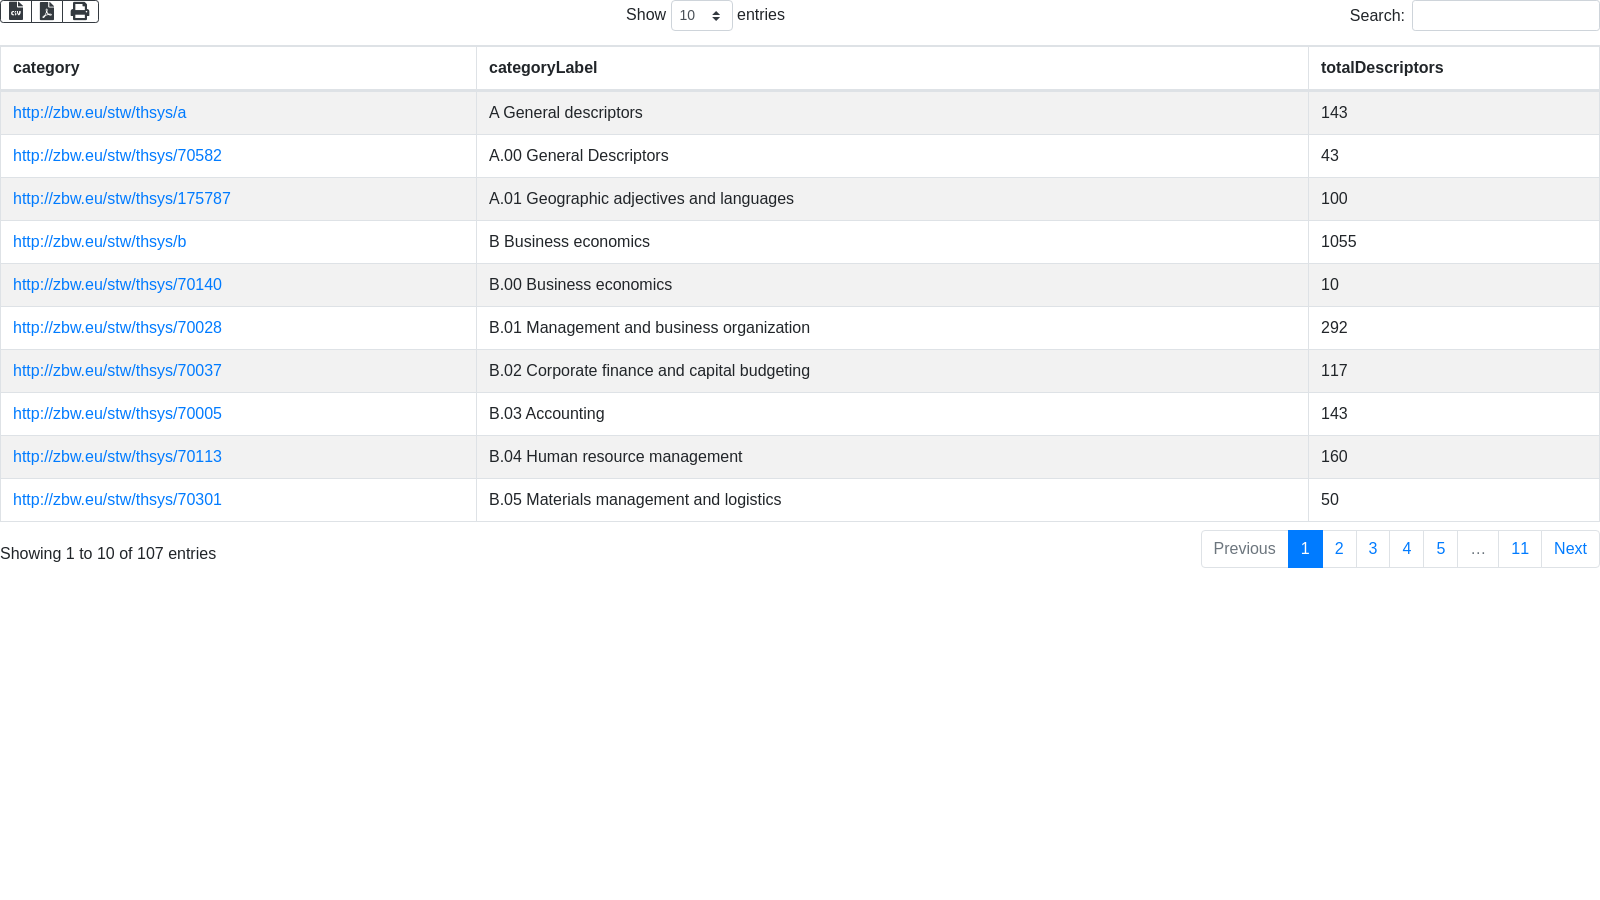Sort by categoryLabel column header

[543, 68]
